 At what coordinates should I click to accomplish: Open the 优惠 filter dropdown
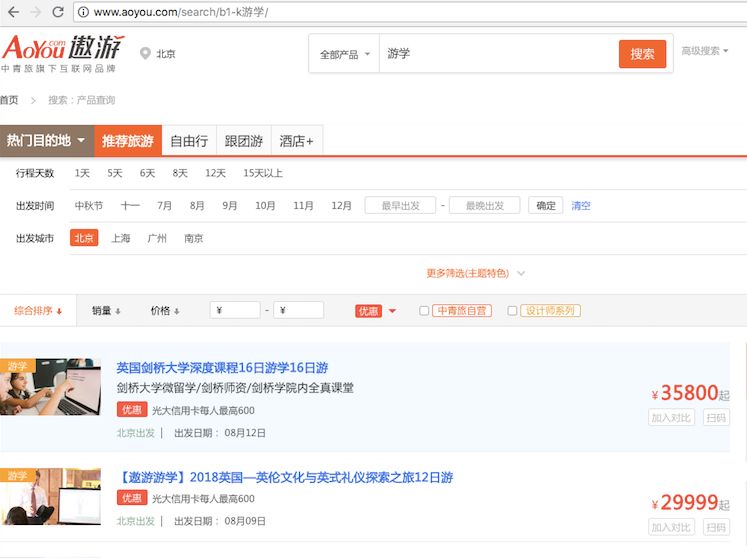point(376,311)
